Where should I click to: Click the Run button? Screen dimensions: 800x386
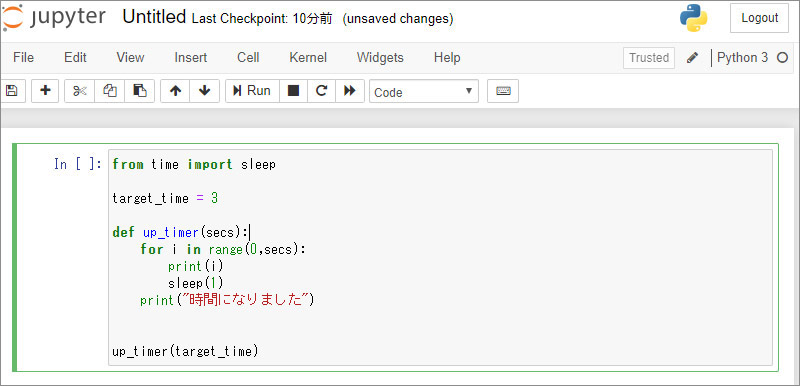[x=252, y=91]
